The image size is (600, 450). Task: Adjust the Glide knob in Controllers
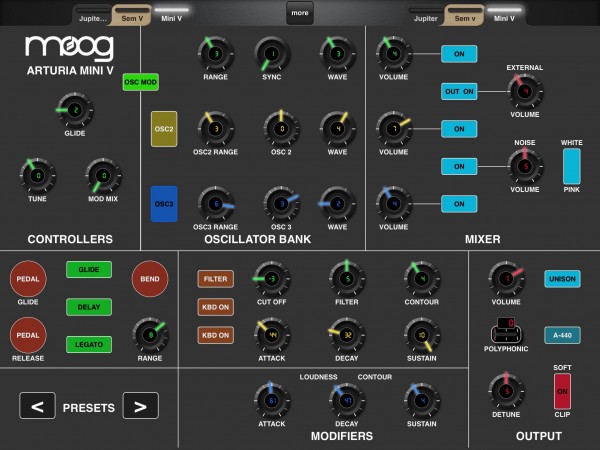pyautogui.click(x=75, y=110)
